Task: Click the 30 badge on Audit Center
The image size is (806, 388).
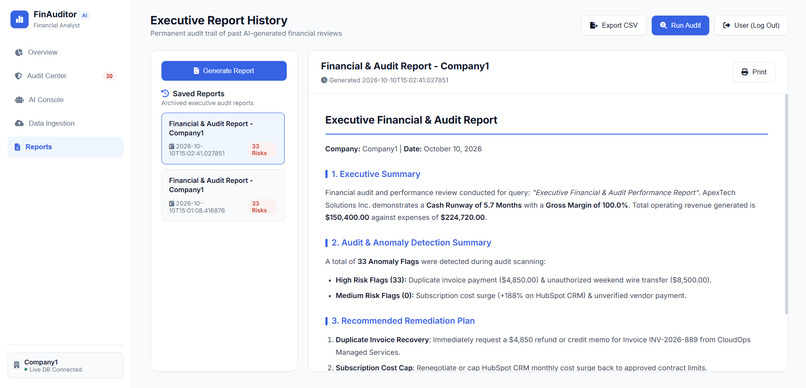Action: pos(109,76)
